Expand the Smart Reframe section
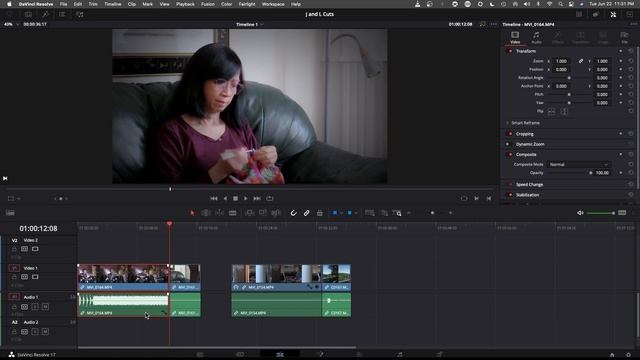Viewport: 640px width, 360px height. 525,123
